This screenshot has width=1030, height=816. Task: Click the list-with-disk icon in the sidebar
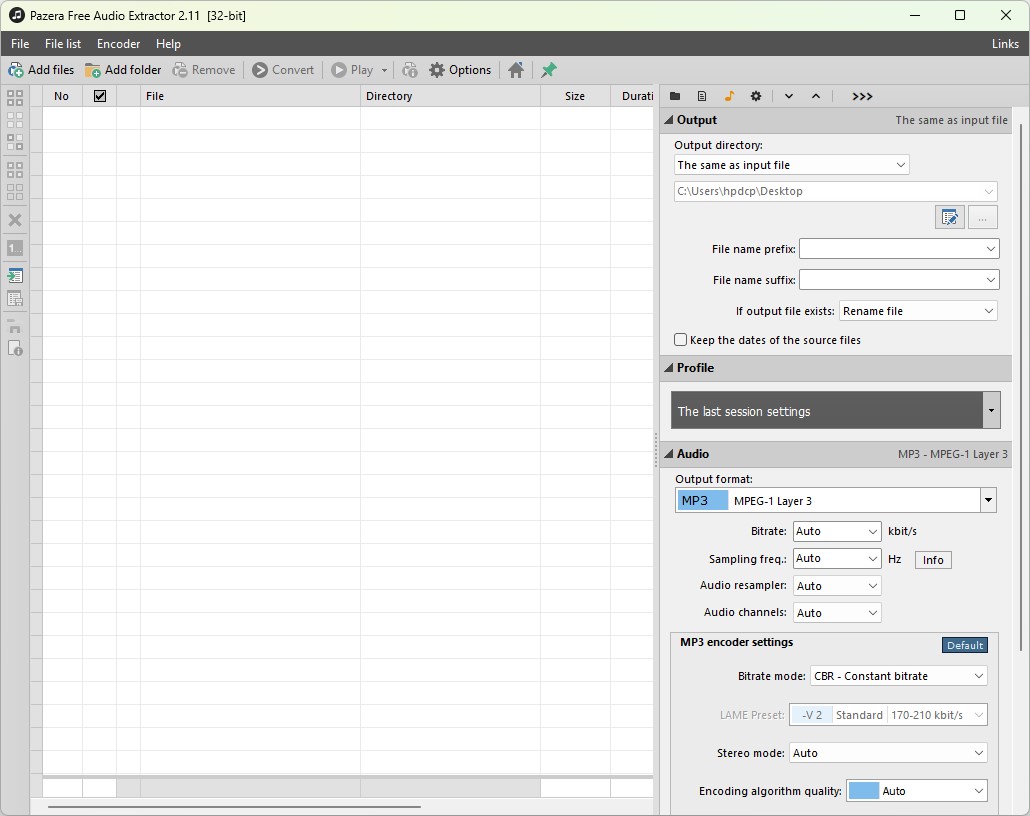pos(14,299)
